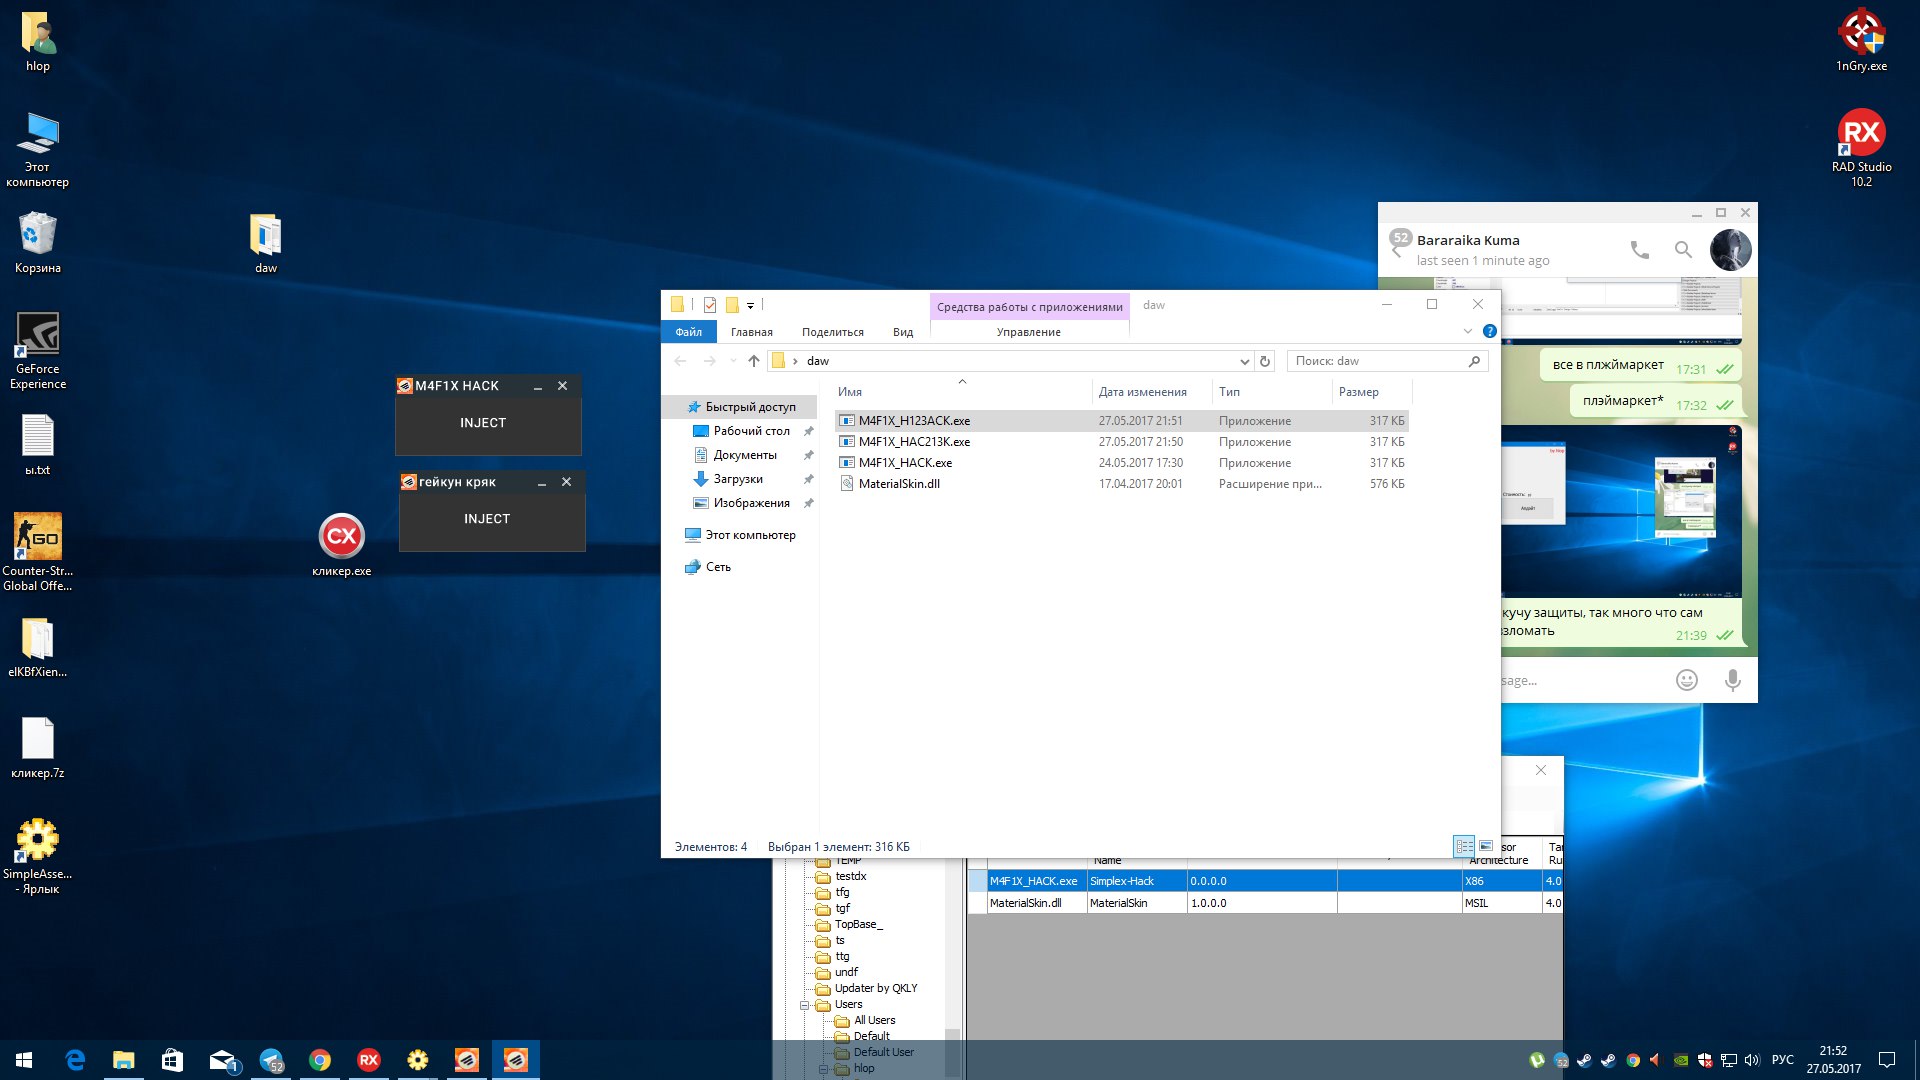Select the Средства работы с приложениями contextual tab

click(x=1030, y=307)
